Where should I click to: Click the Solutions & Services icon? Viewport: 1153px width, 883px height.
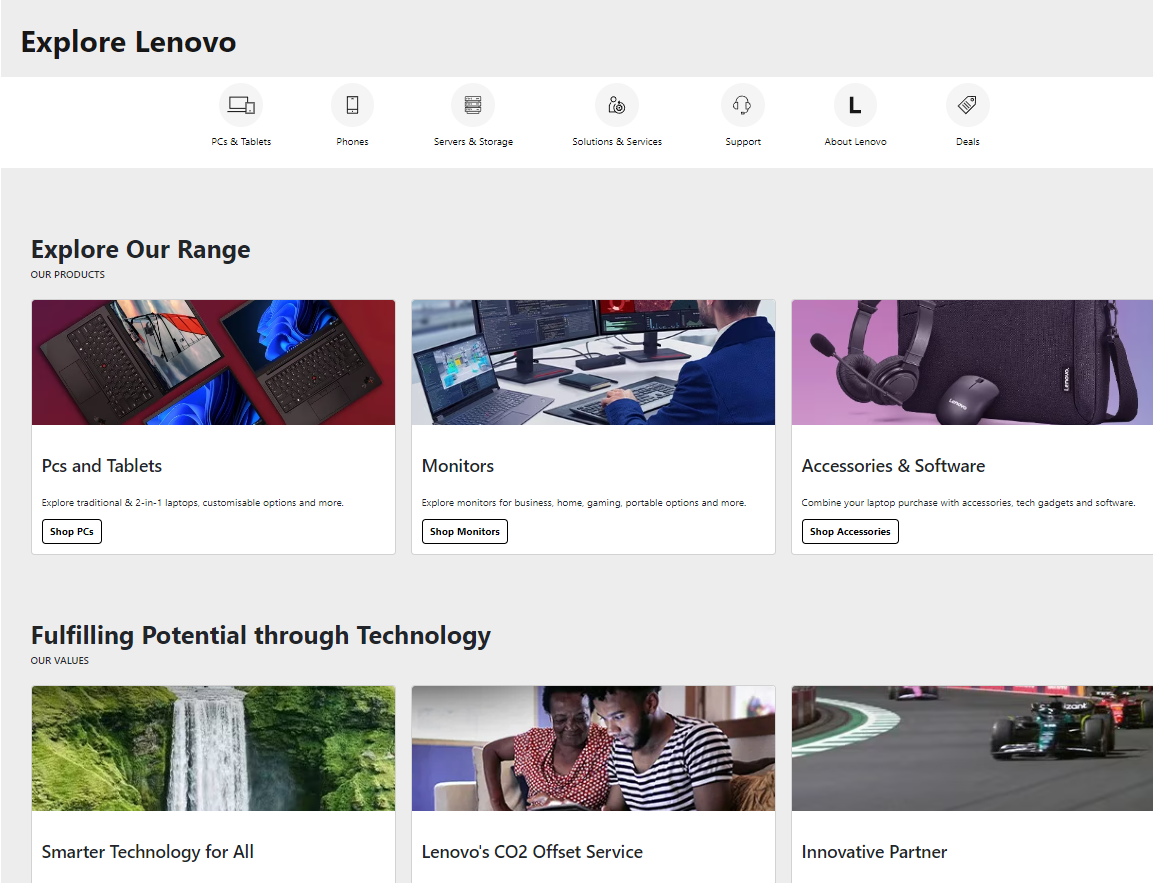pos(617,105)
